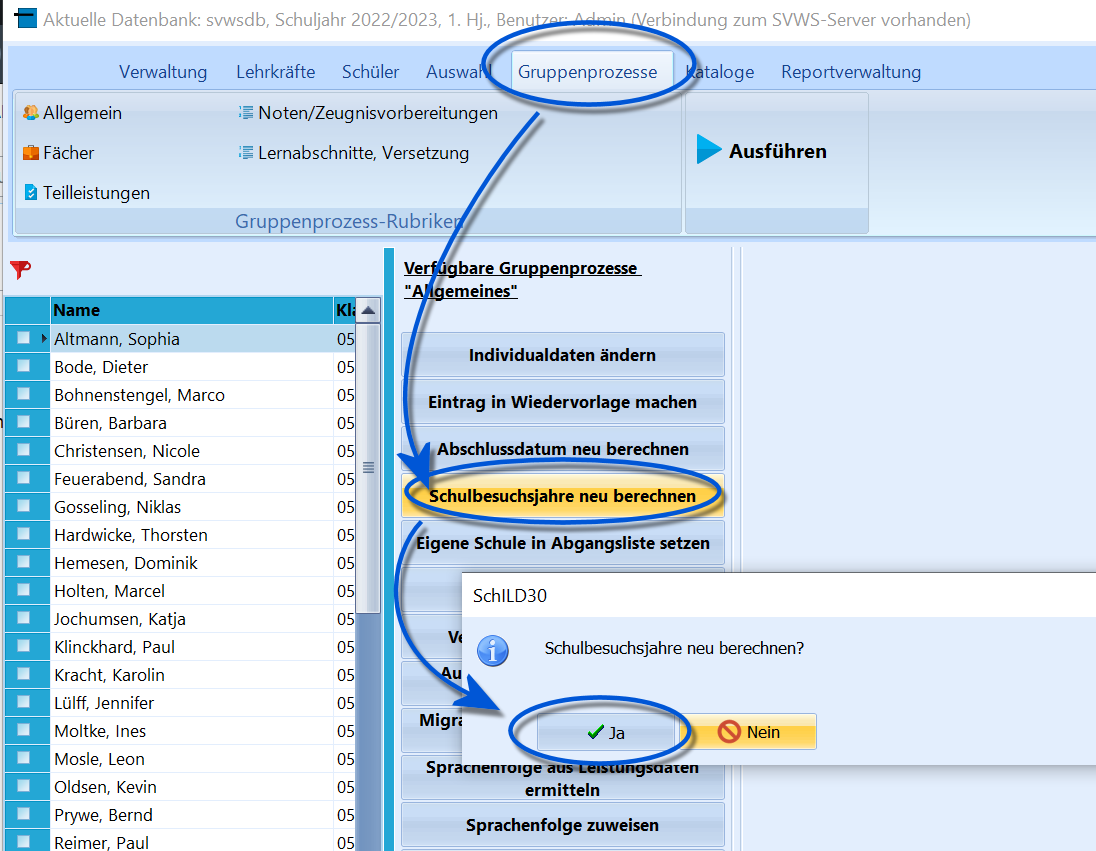1096x851 pixels.
Task: Click the row arrow beside Altmann, Sophia
Action: 44,338
